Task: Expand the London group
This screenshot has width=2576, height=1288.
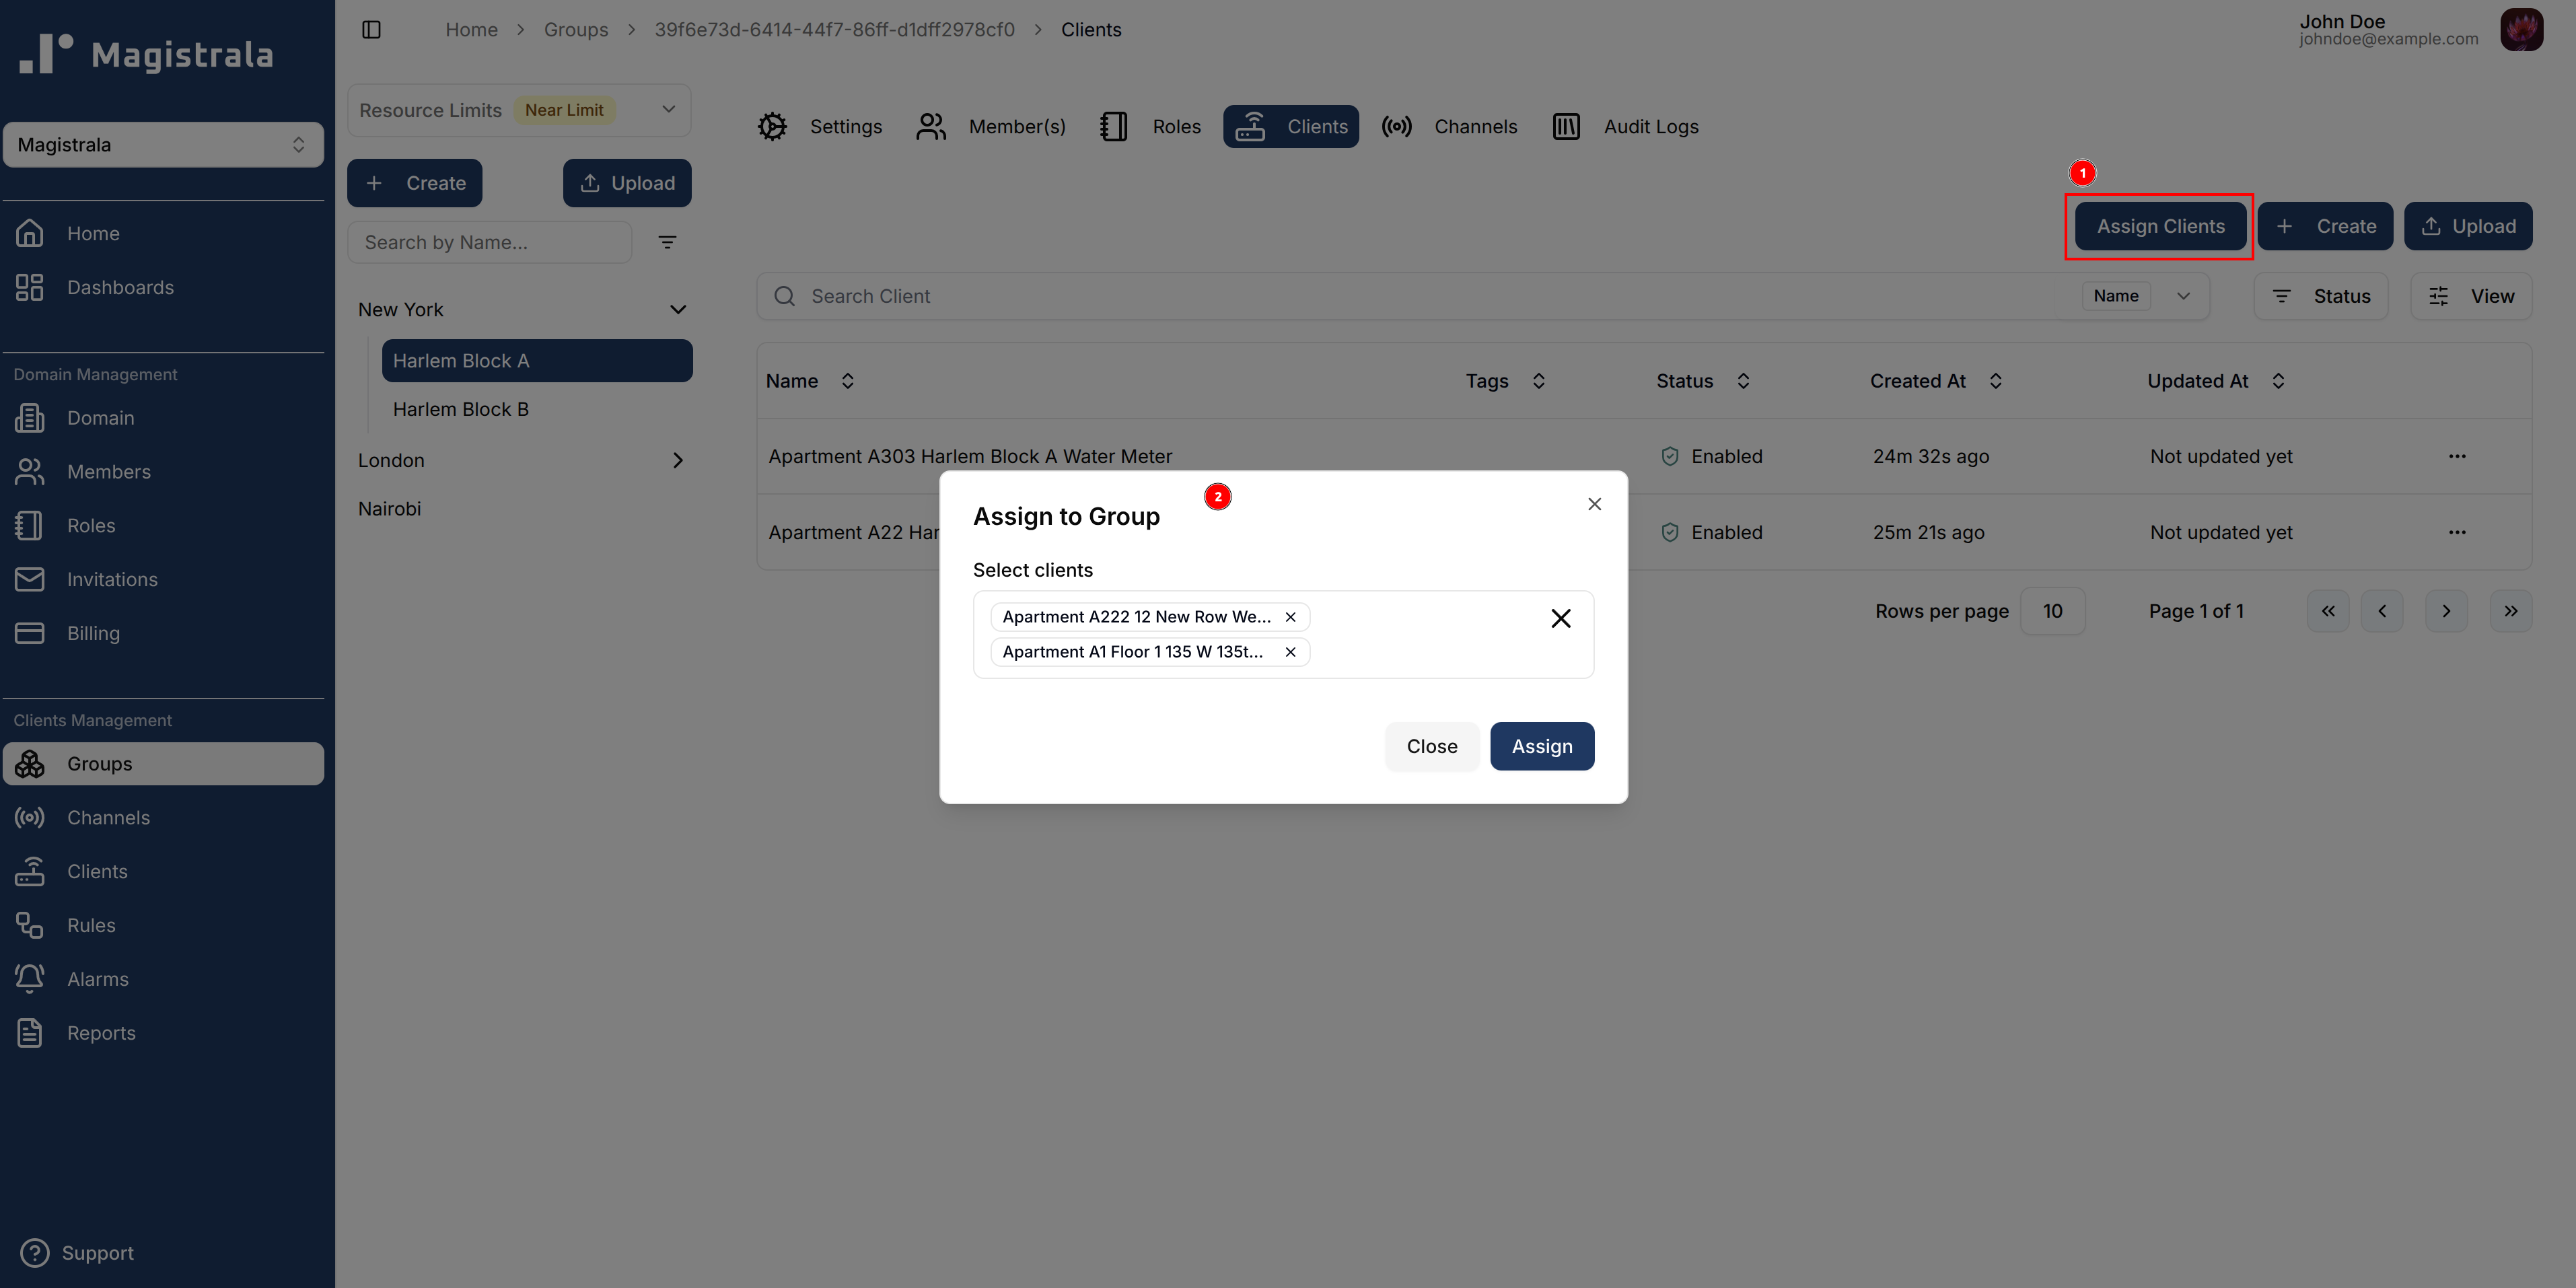Action: [678, 459]
